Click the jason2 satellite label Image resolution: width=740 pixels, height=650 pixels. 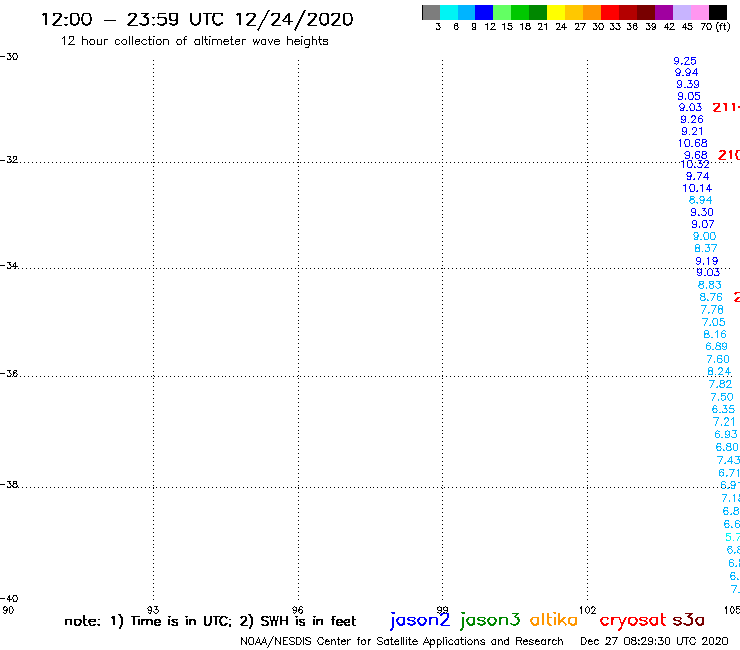(420, 620)
